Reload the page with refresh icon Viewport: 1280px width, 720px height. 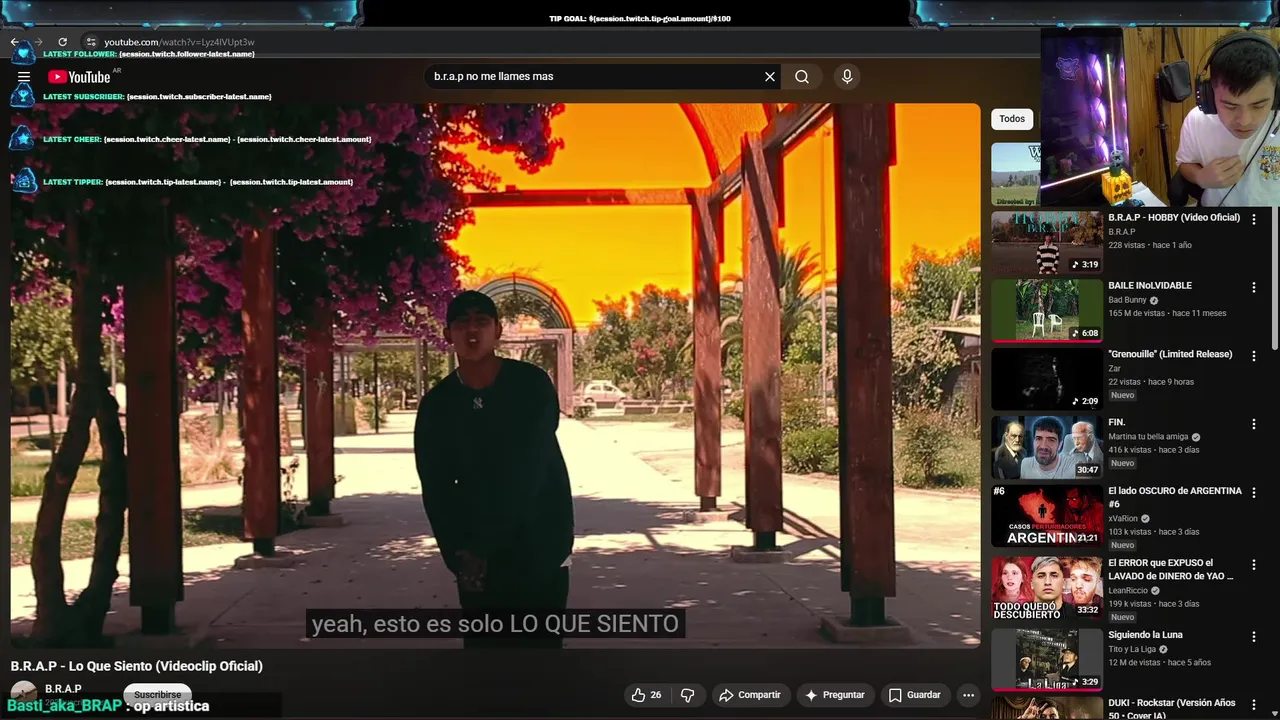pos(62,42)
